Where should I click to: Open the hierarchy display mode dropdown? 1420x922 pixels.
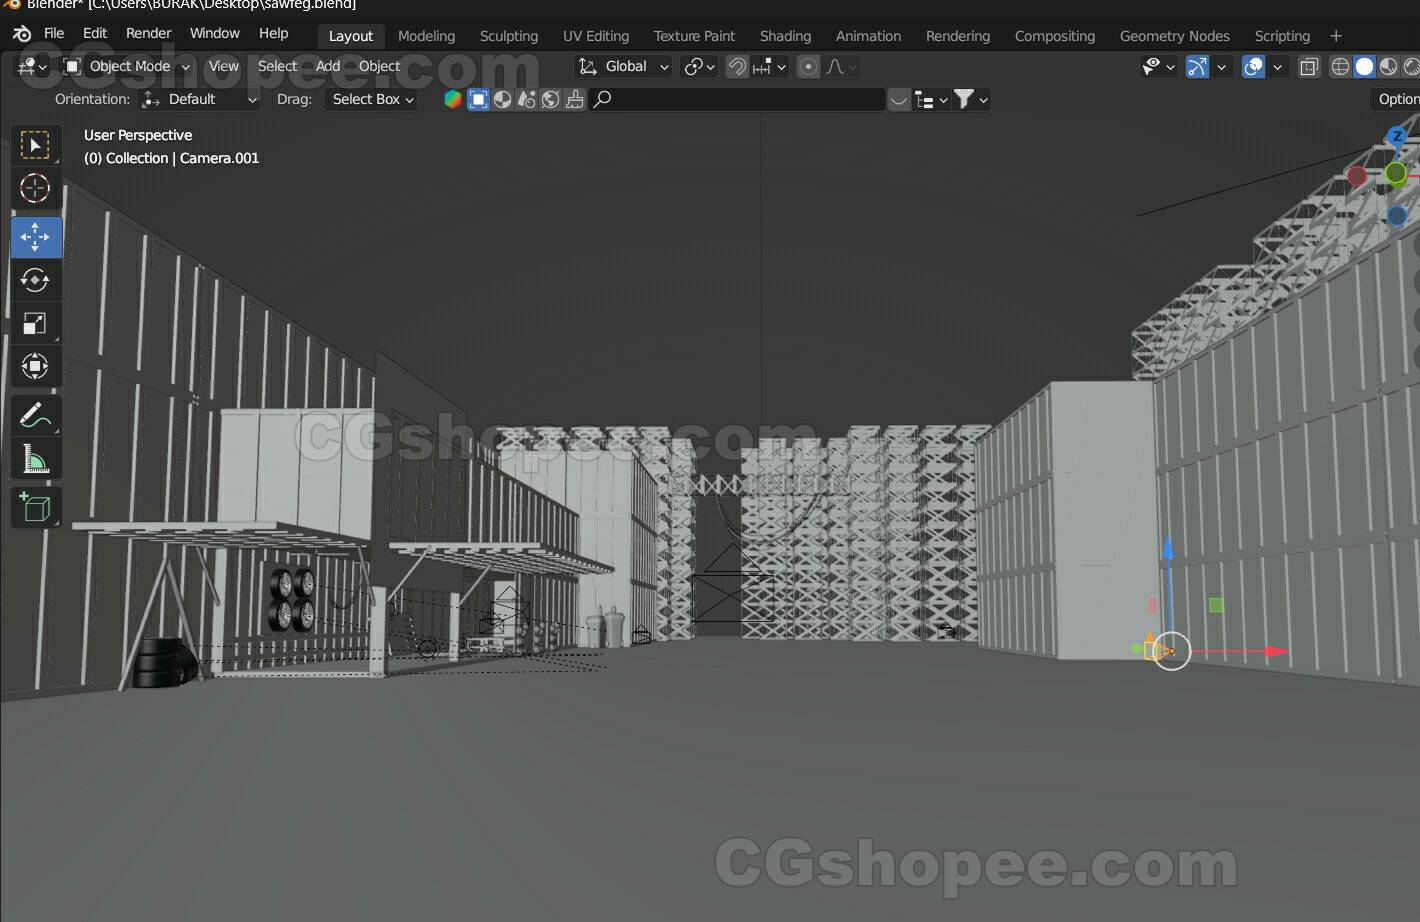coord(931,99)
